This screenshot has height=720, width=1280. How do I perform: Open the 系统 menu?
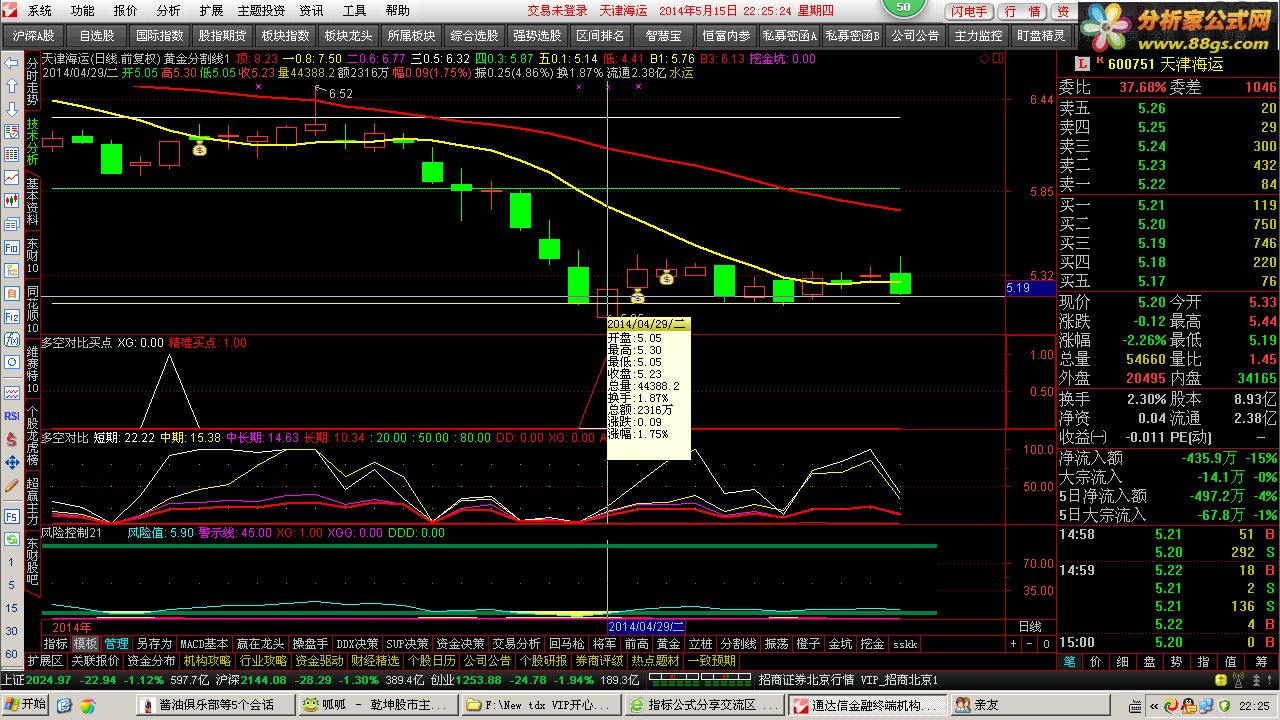[39, 11]
